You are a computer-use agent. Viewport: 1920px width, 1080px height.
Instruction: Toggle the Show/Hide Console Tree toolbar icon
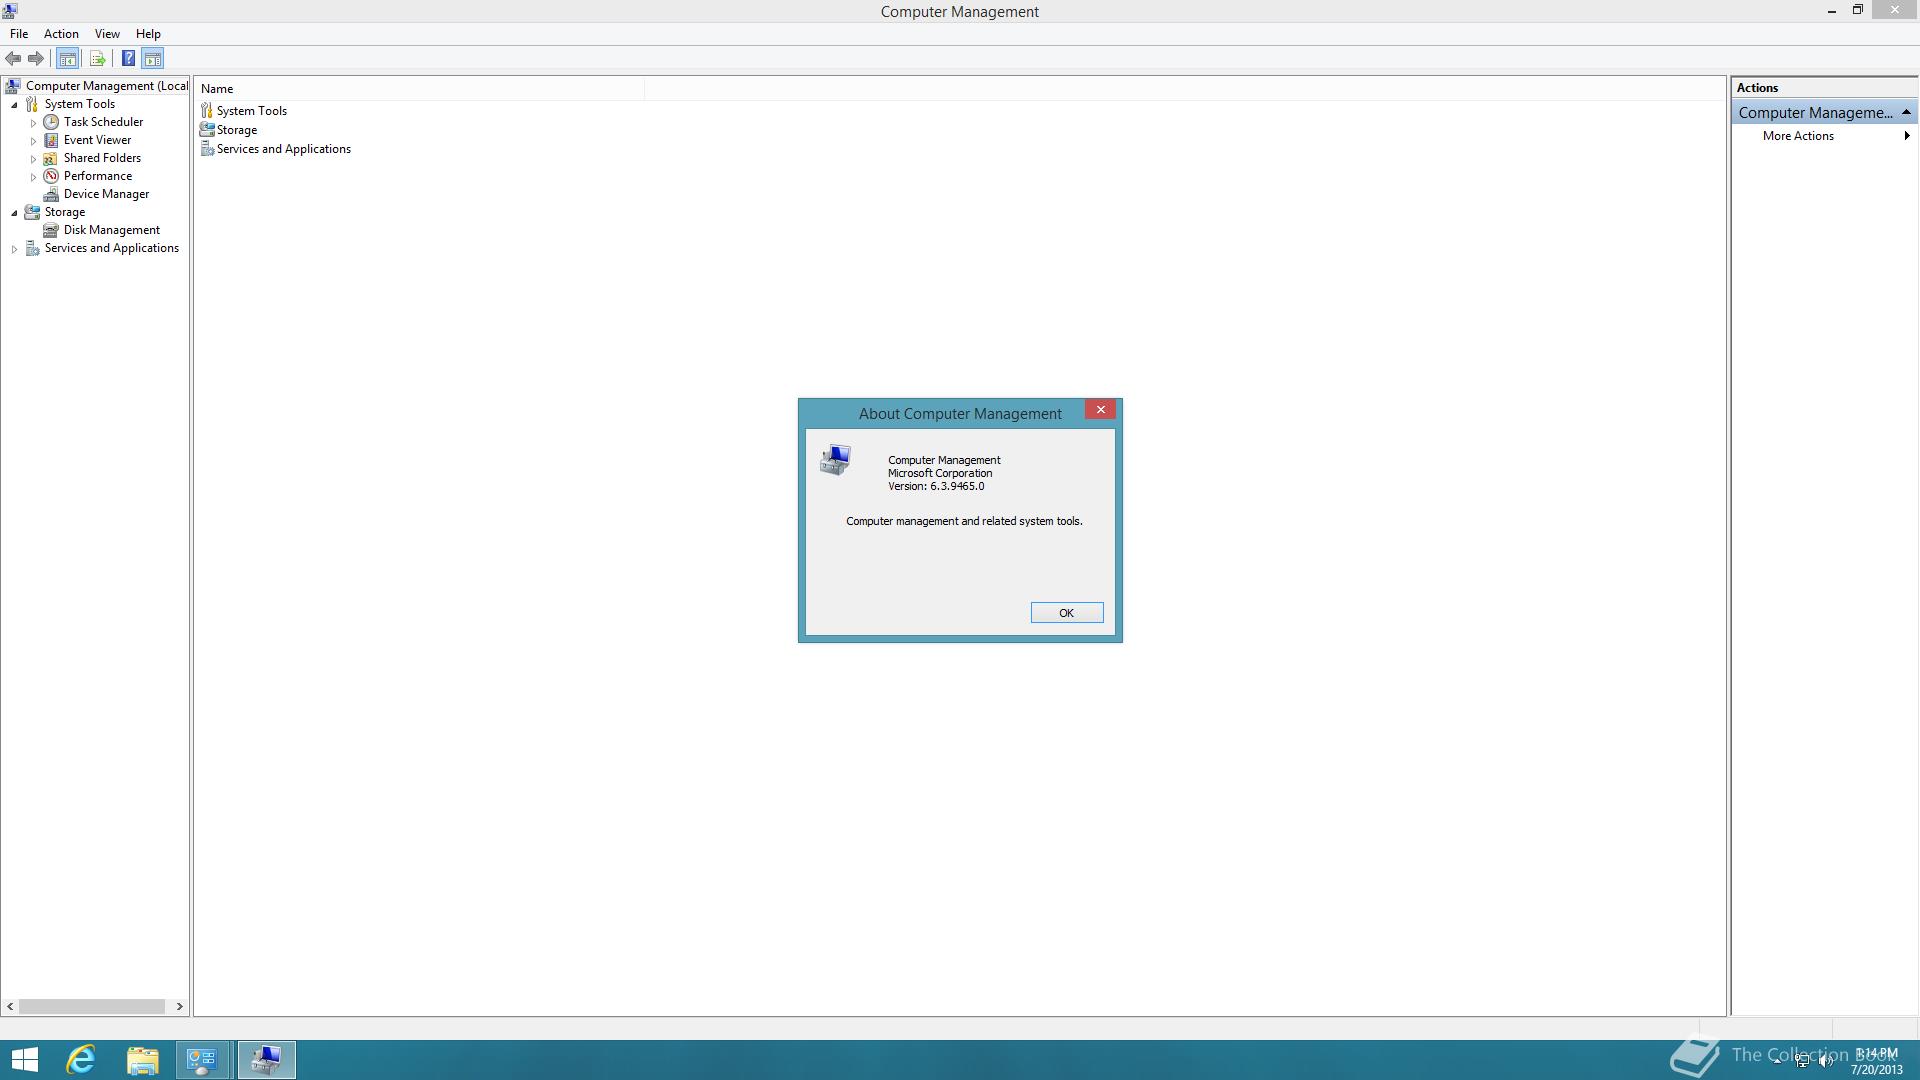point(68,59)
